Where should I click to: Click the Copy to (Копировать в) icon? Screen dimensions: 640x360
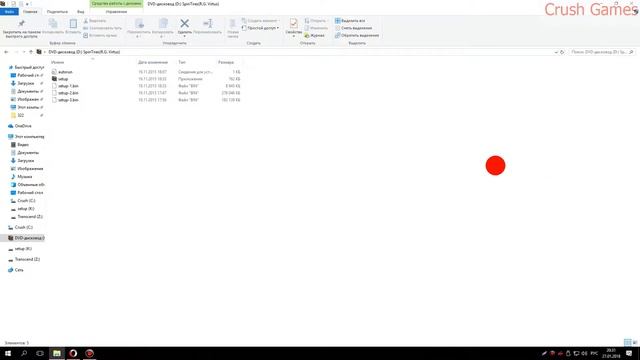point(163,23)
